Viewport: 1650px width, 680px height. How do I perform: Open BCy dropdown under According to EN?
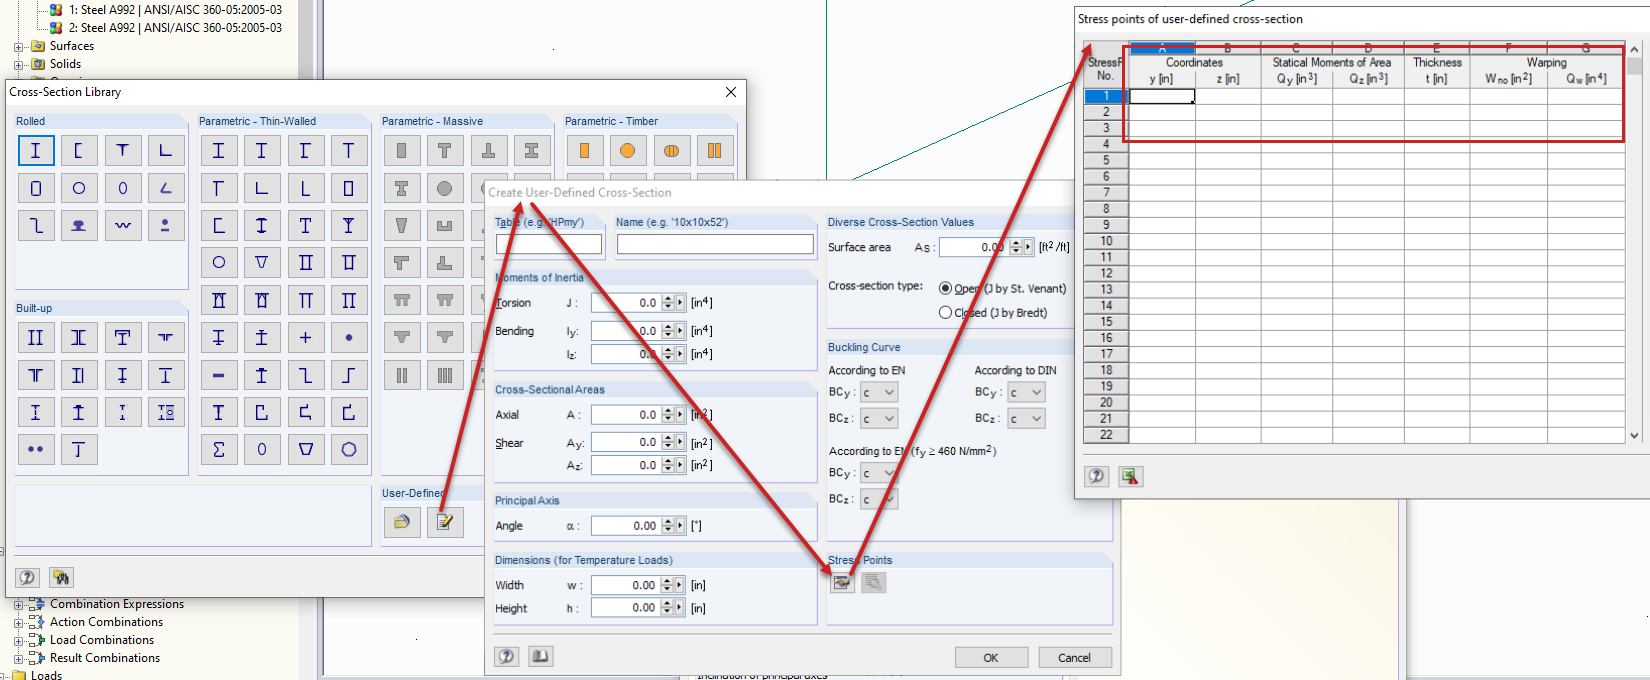[879, 393]
